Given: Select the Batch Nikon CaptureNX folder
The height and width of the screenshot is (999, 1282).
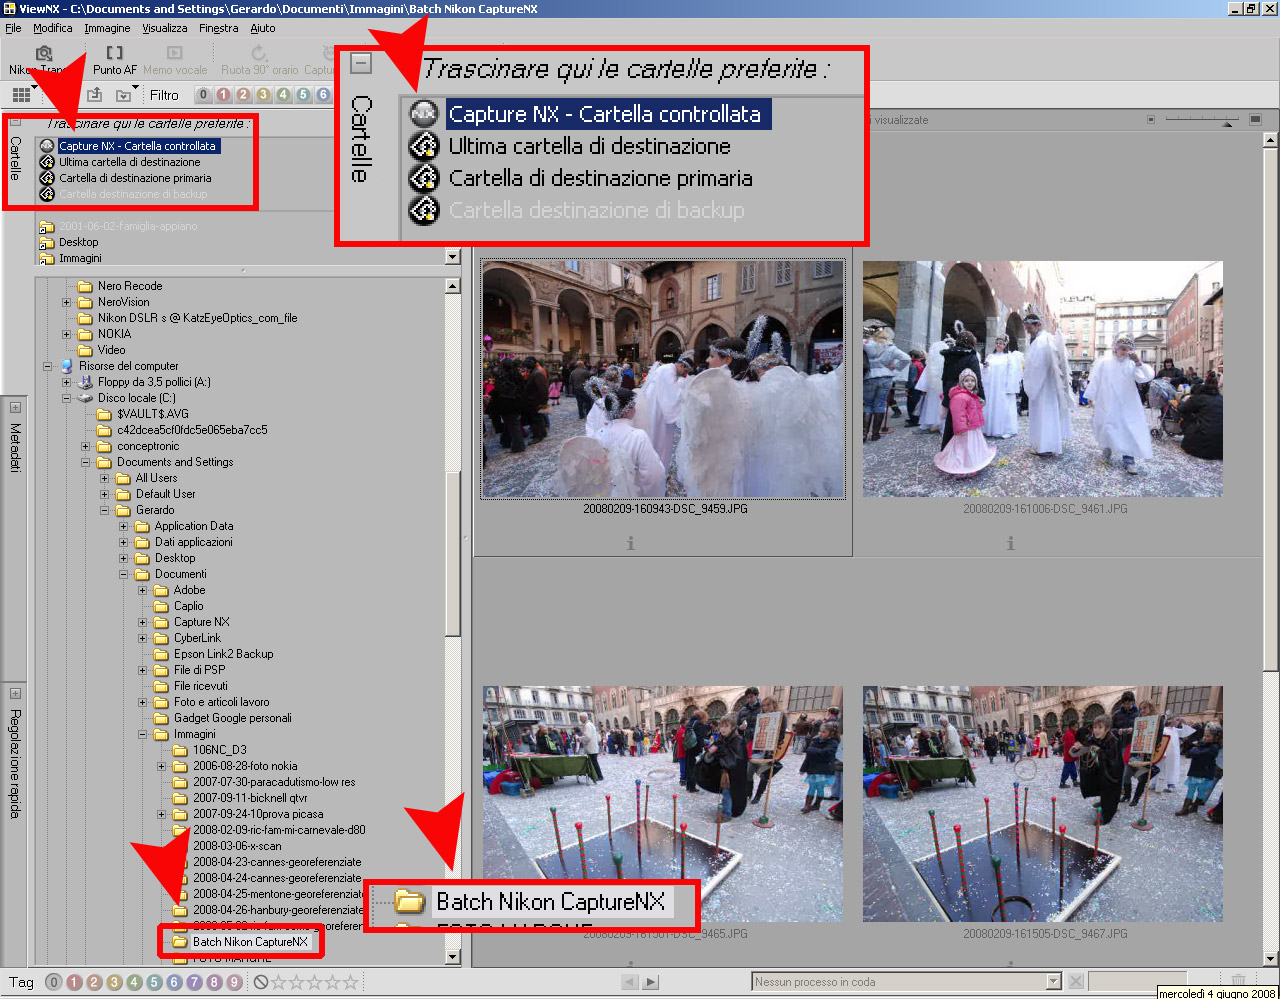Looking at the screenshot, I should pos(250,942).
